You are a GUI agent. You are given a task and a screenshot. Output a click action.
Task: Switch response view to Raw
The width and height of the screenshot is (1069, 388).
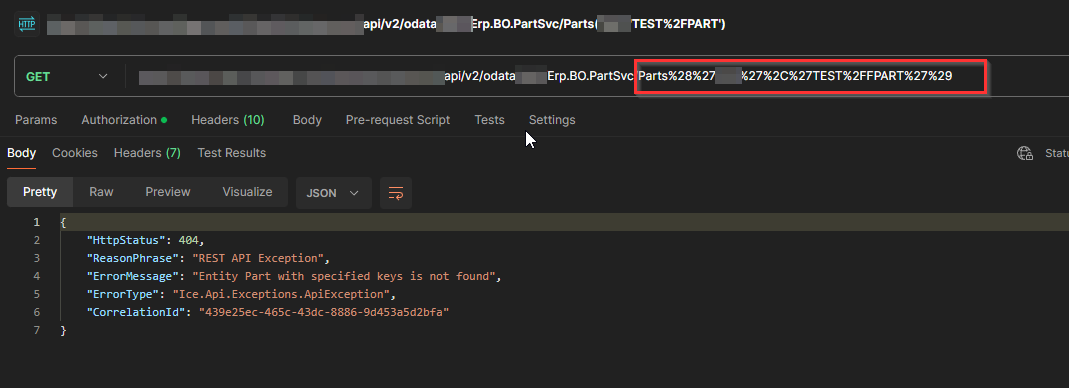(101, 192)
